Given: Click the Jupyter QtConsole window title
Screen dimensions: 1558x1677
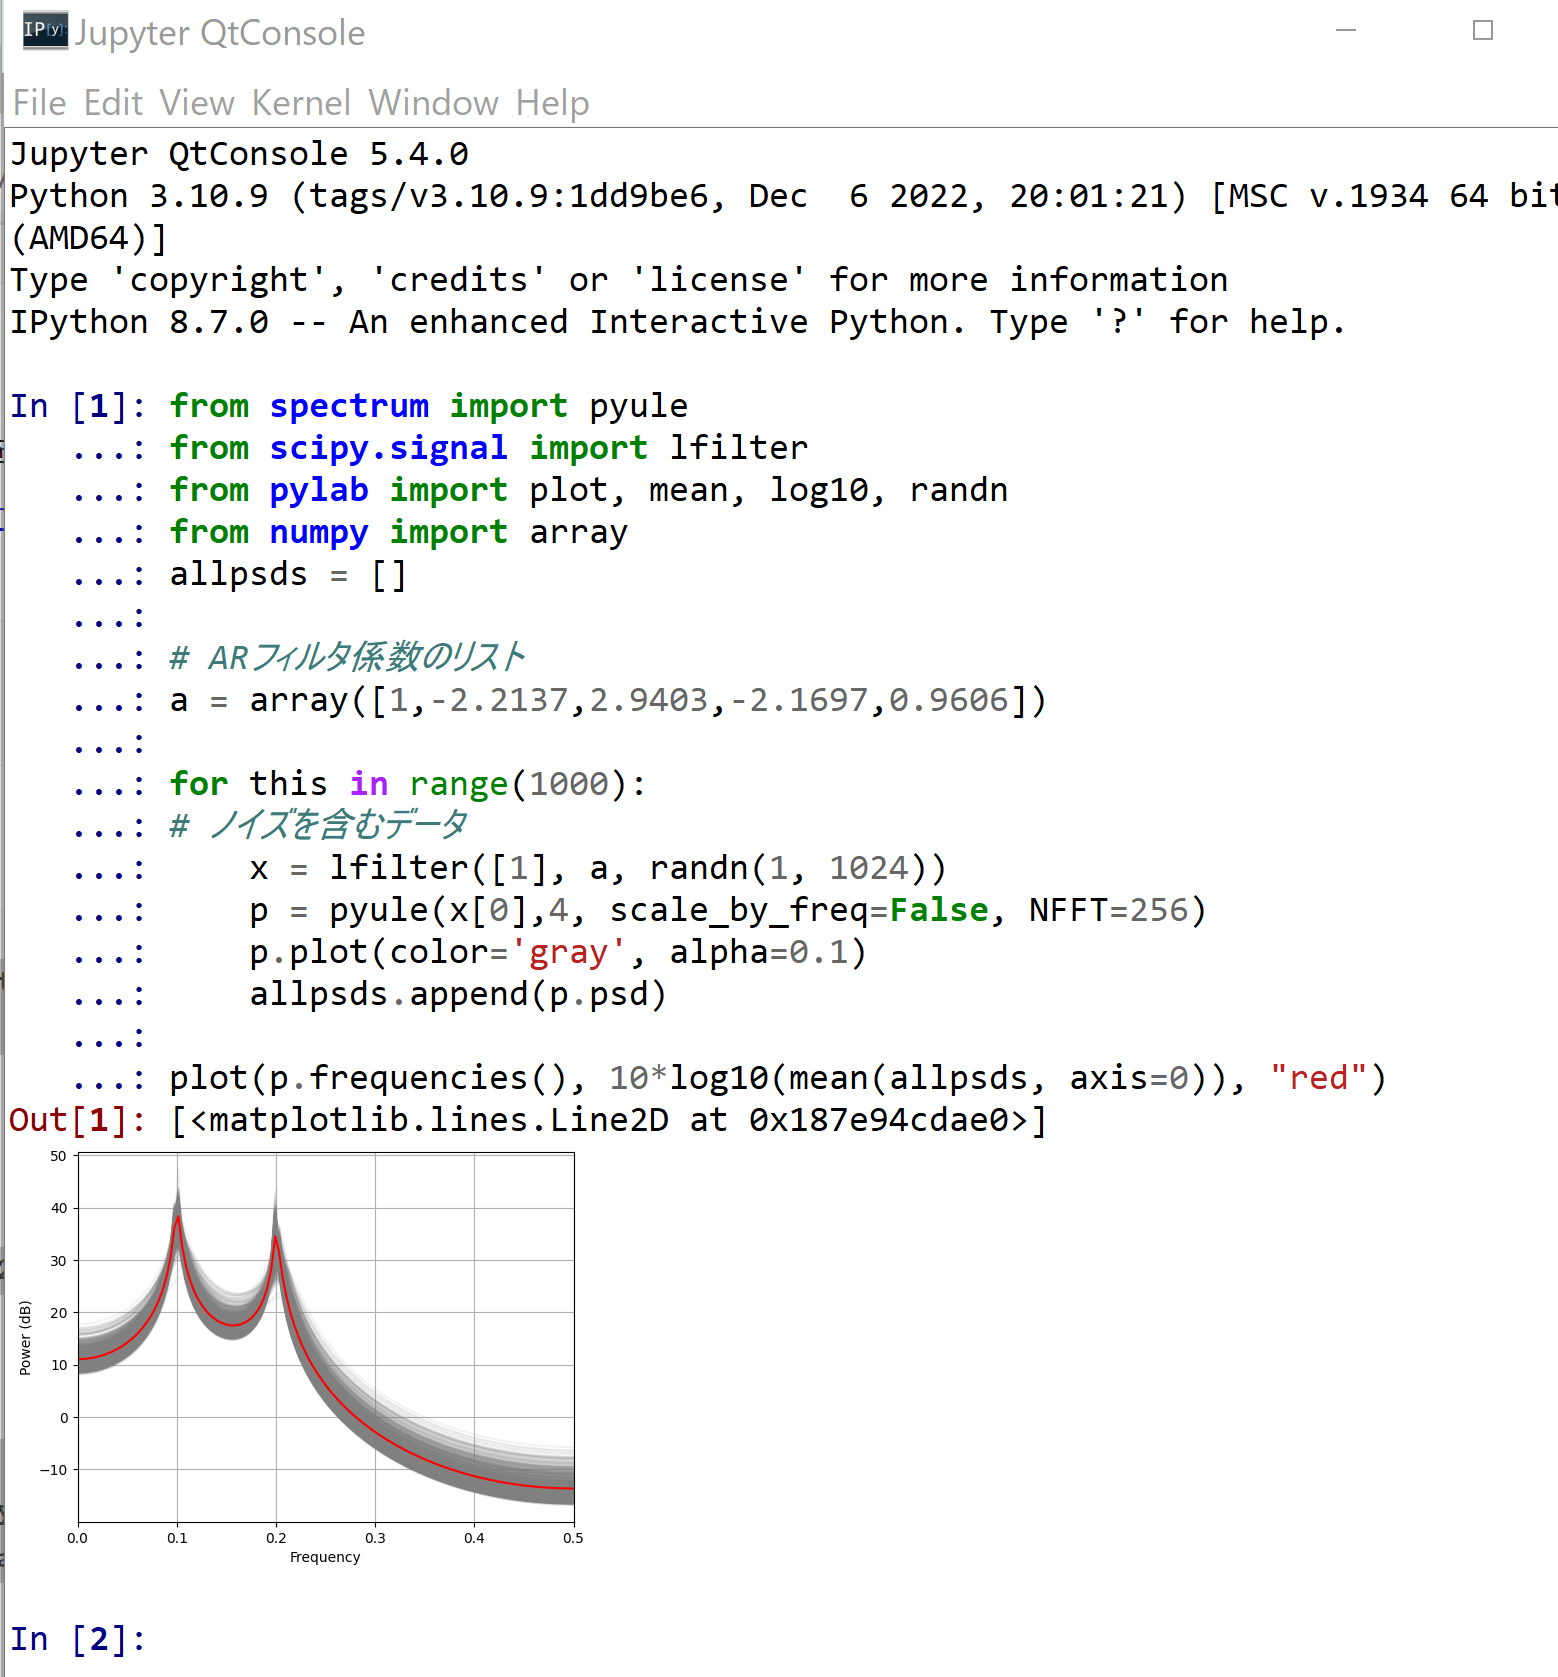Looking at the screenshot, I should click(x=220, y=33).
